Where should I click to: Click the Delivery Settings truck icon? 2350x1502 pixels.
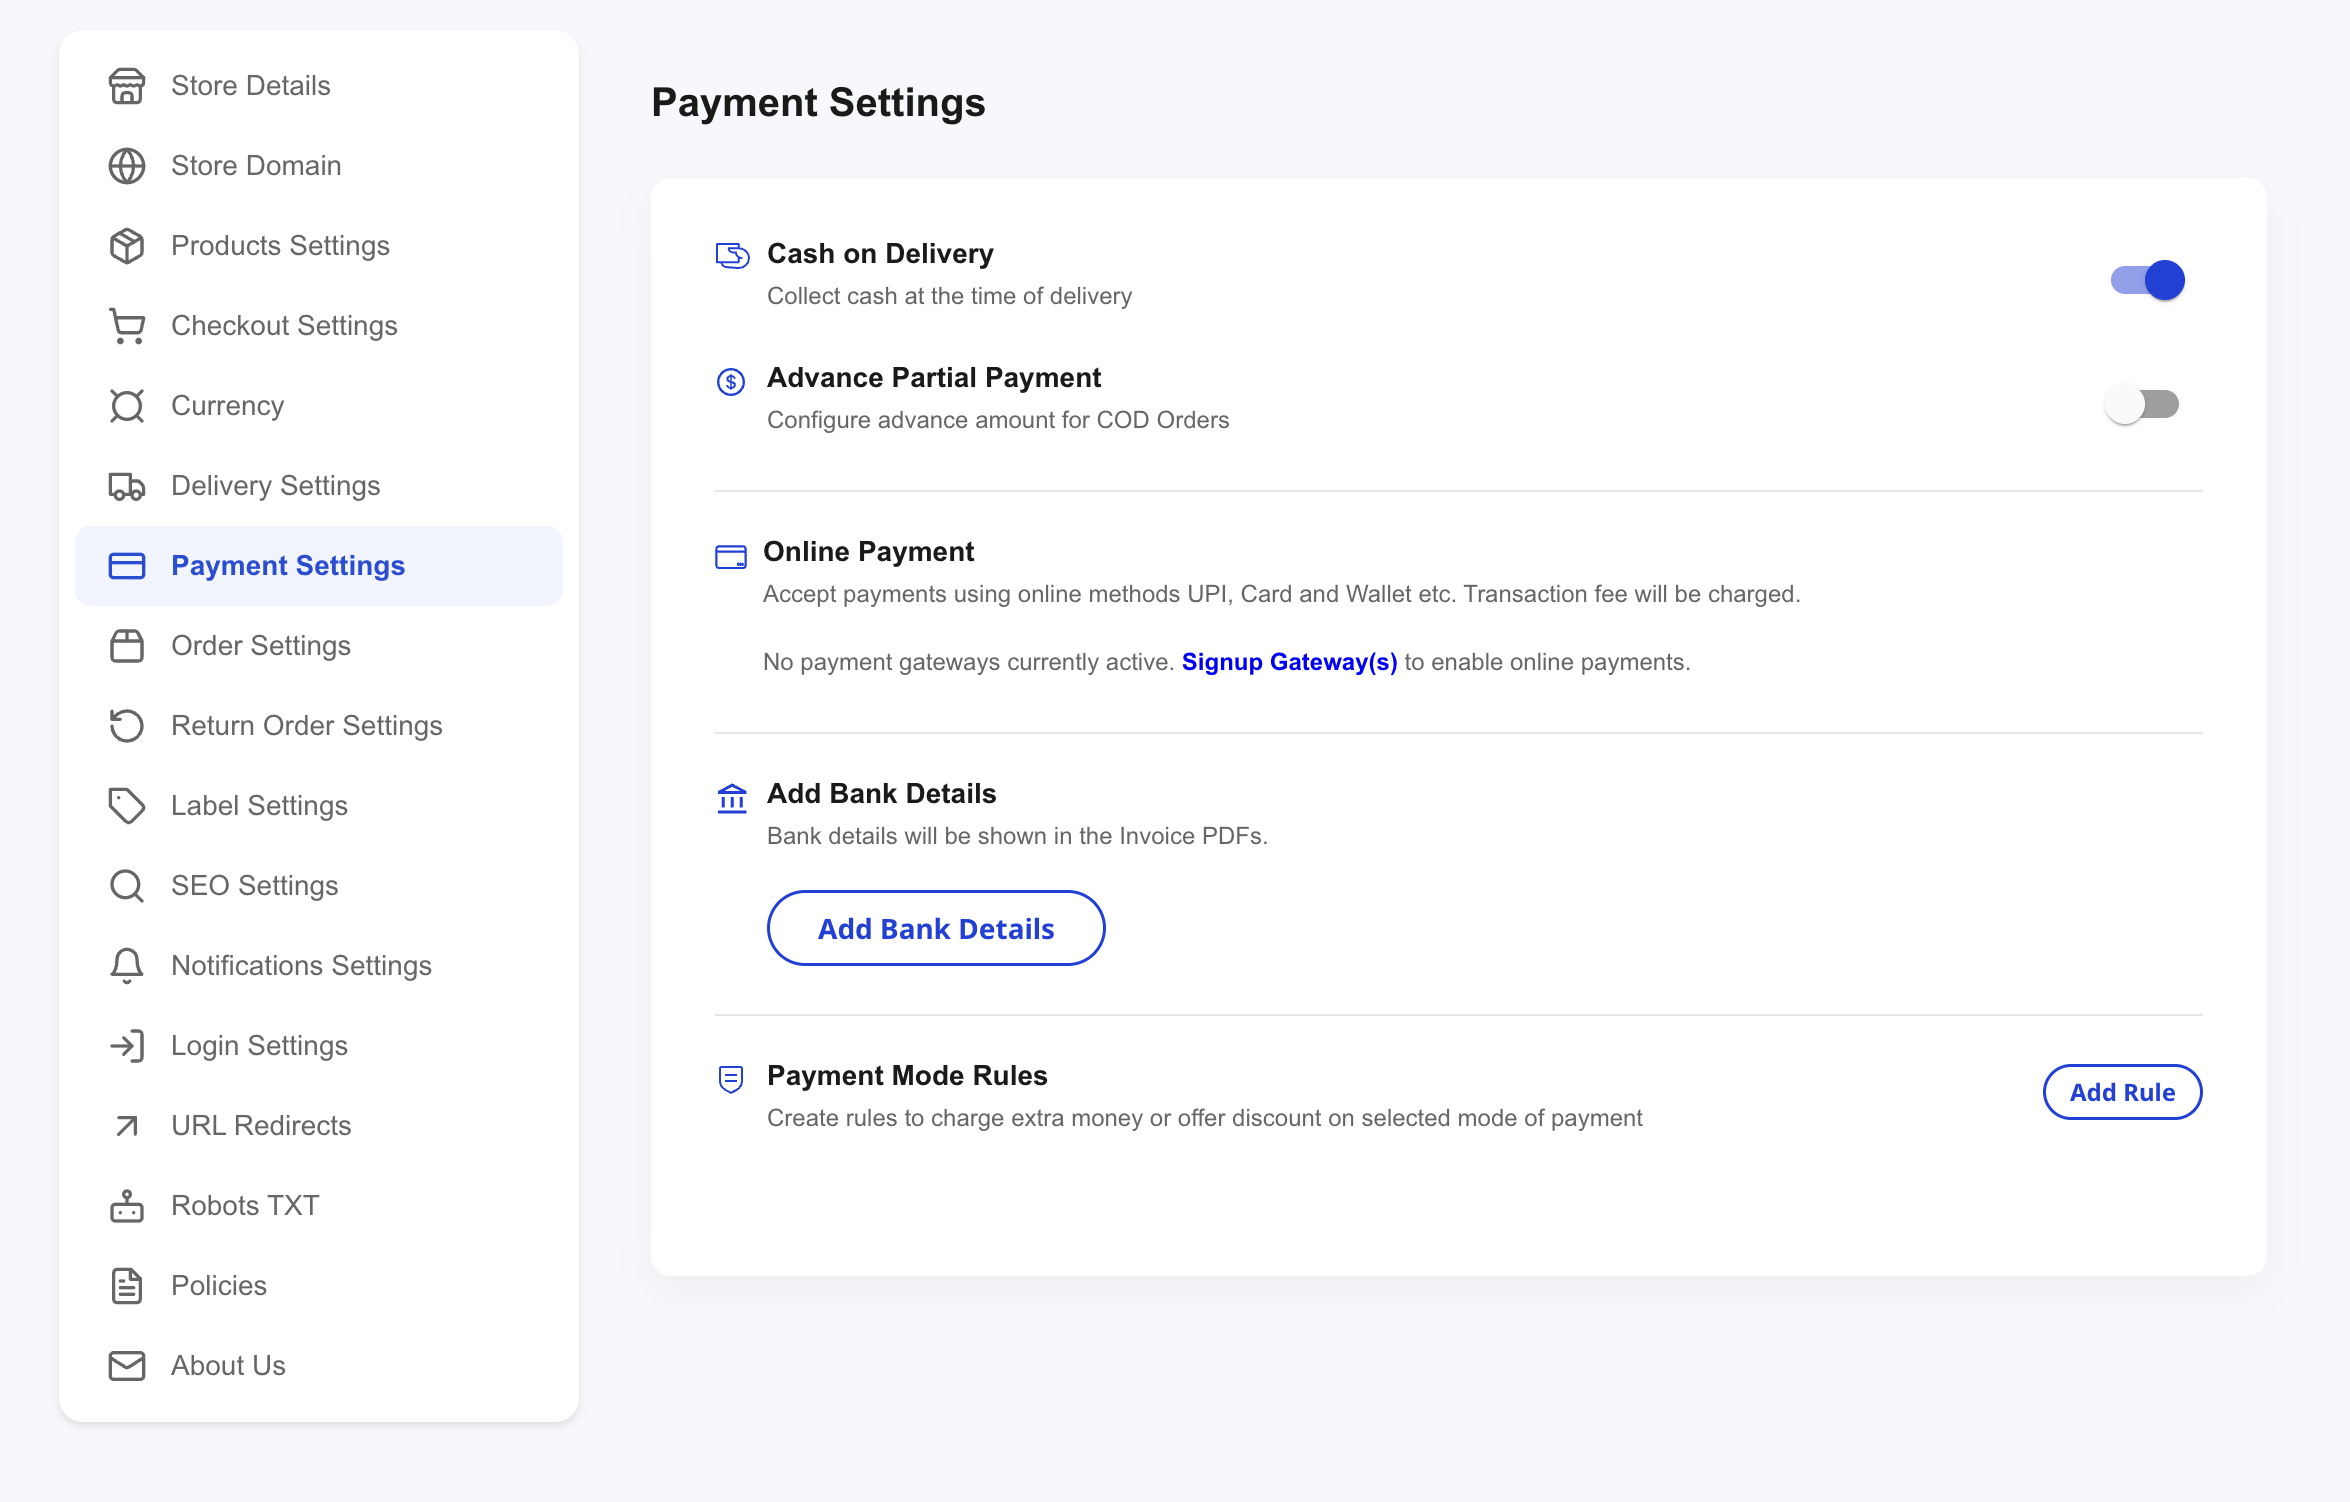tap(126, 486)
